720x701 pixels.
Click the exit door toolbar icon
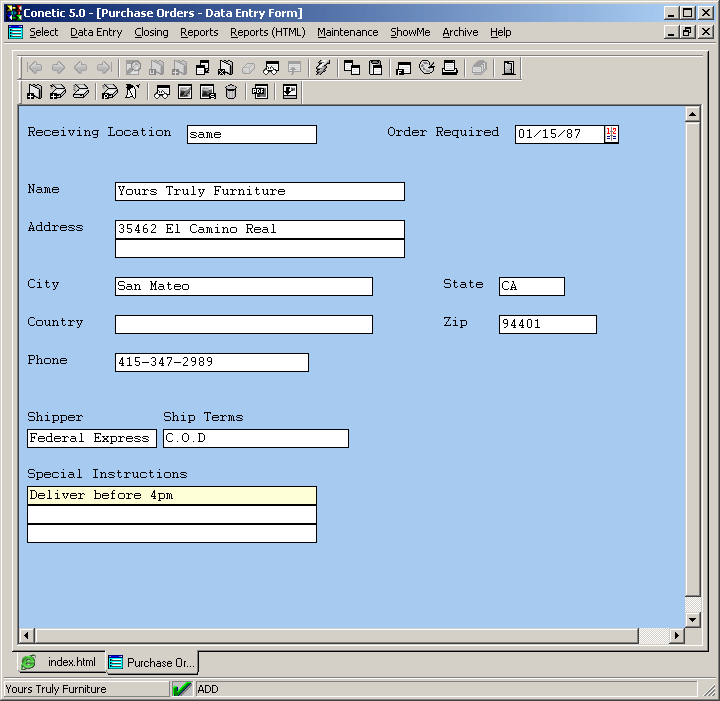click(x=509, y=68)
